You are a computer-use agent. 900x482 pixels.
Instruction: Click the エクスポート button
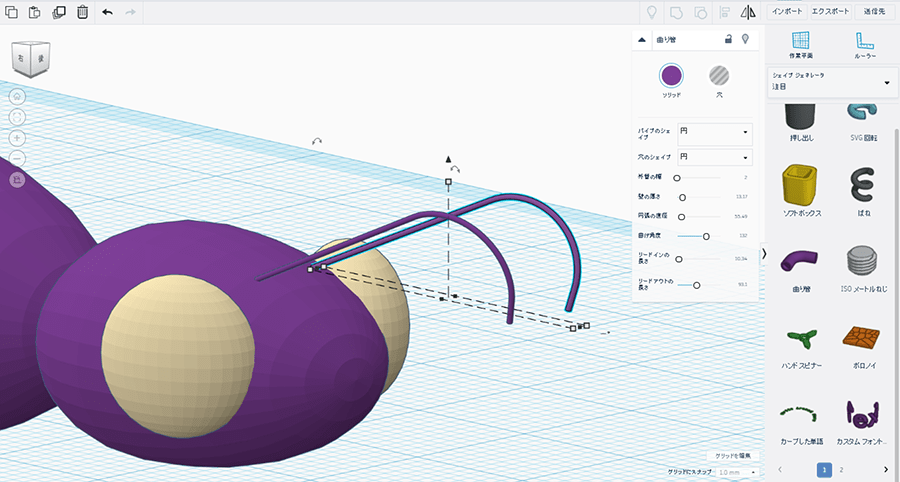[x=830, y=12]
